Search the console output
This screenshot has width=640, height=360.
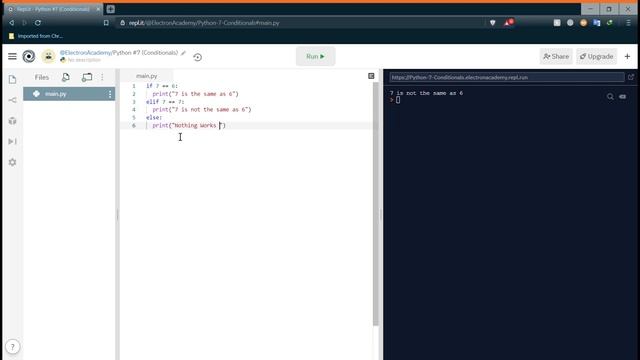click(610, 97)
